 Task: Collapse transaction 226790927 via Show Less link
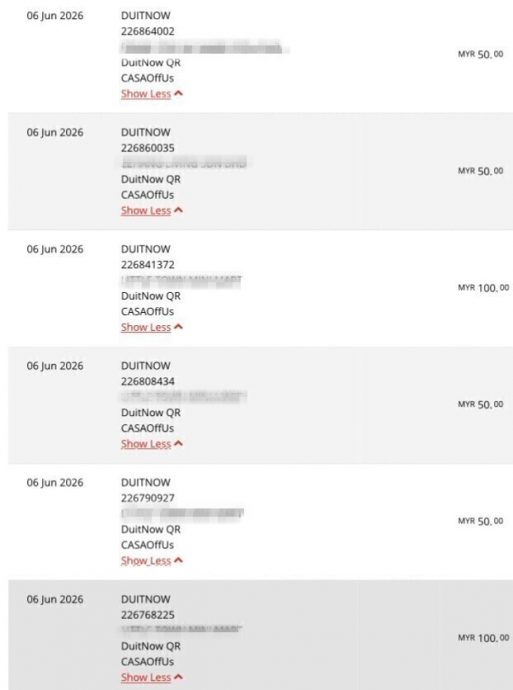pos(146,561)
